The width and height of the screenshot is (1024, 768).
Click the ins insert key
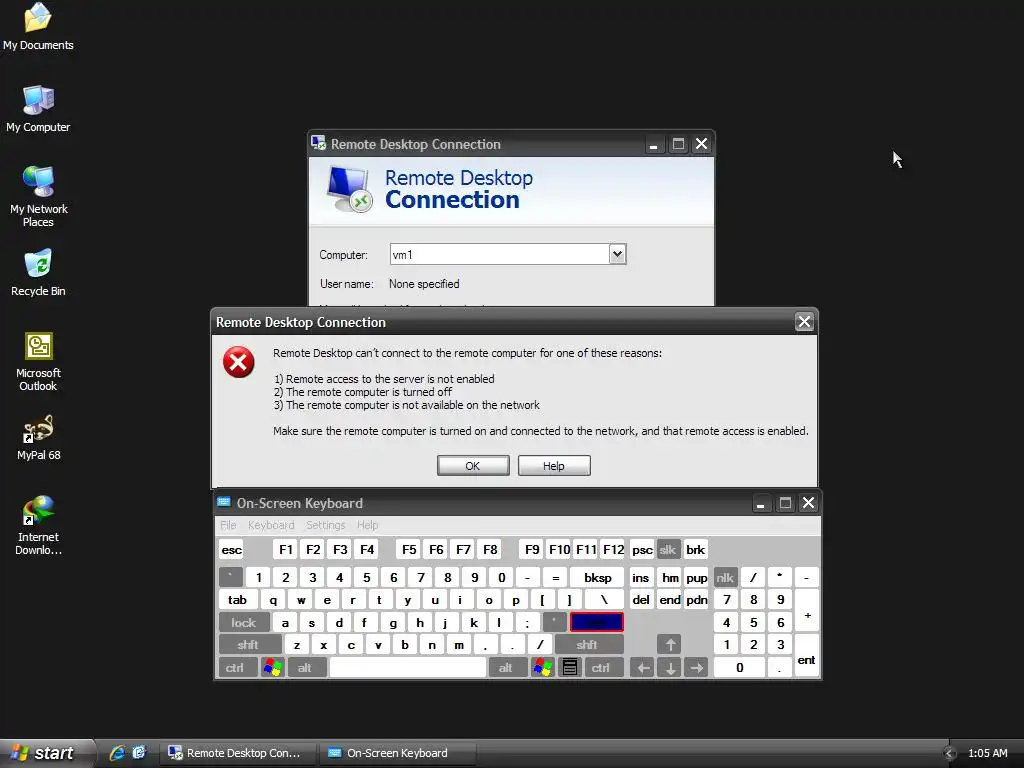(641, 577)
